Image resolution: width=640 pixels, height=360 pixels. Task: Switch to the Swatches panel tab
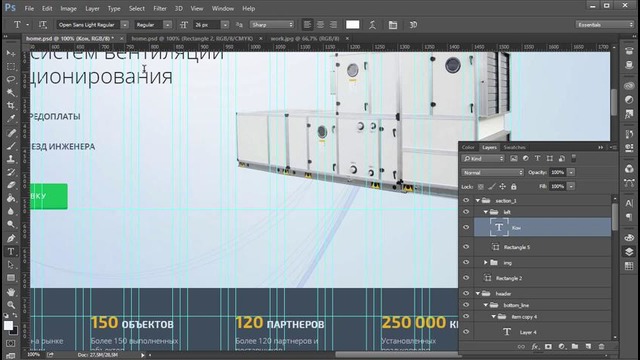click(514, 147)
